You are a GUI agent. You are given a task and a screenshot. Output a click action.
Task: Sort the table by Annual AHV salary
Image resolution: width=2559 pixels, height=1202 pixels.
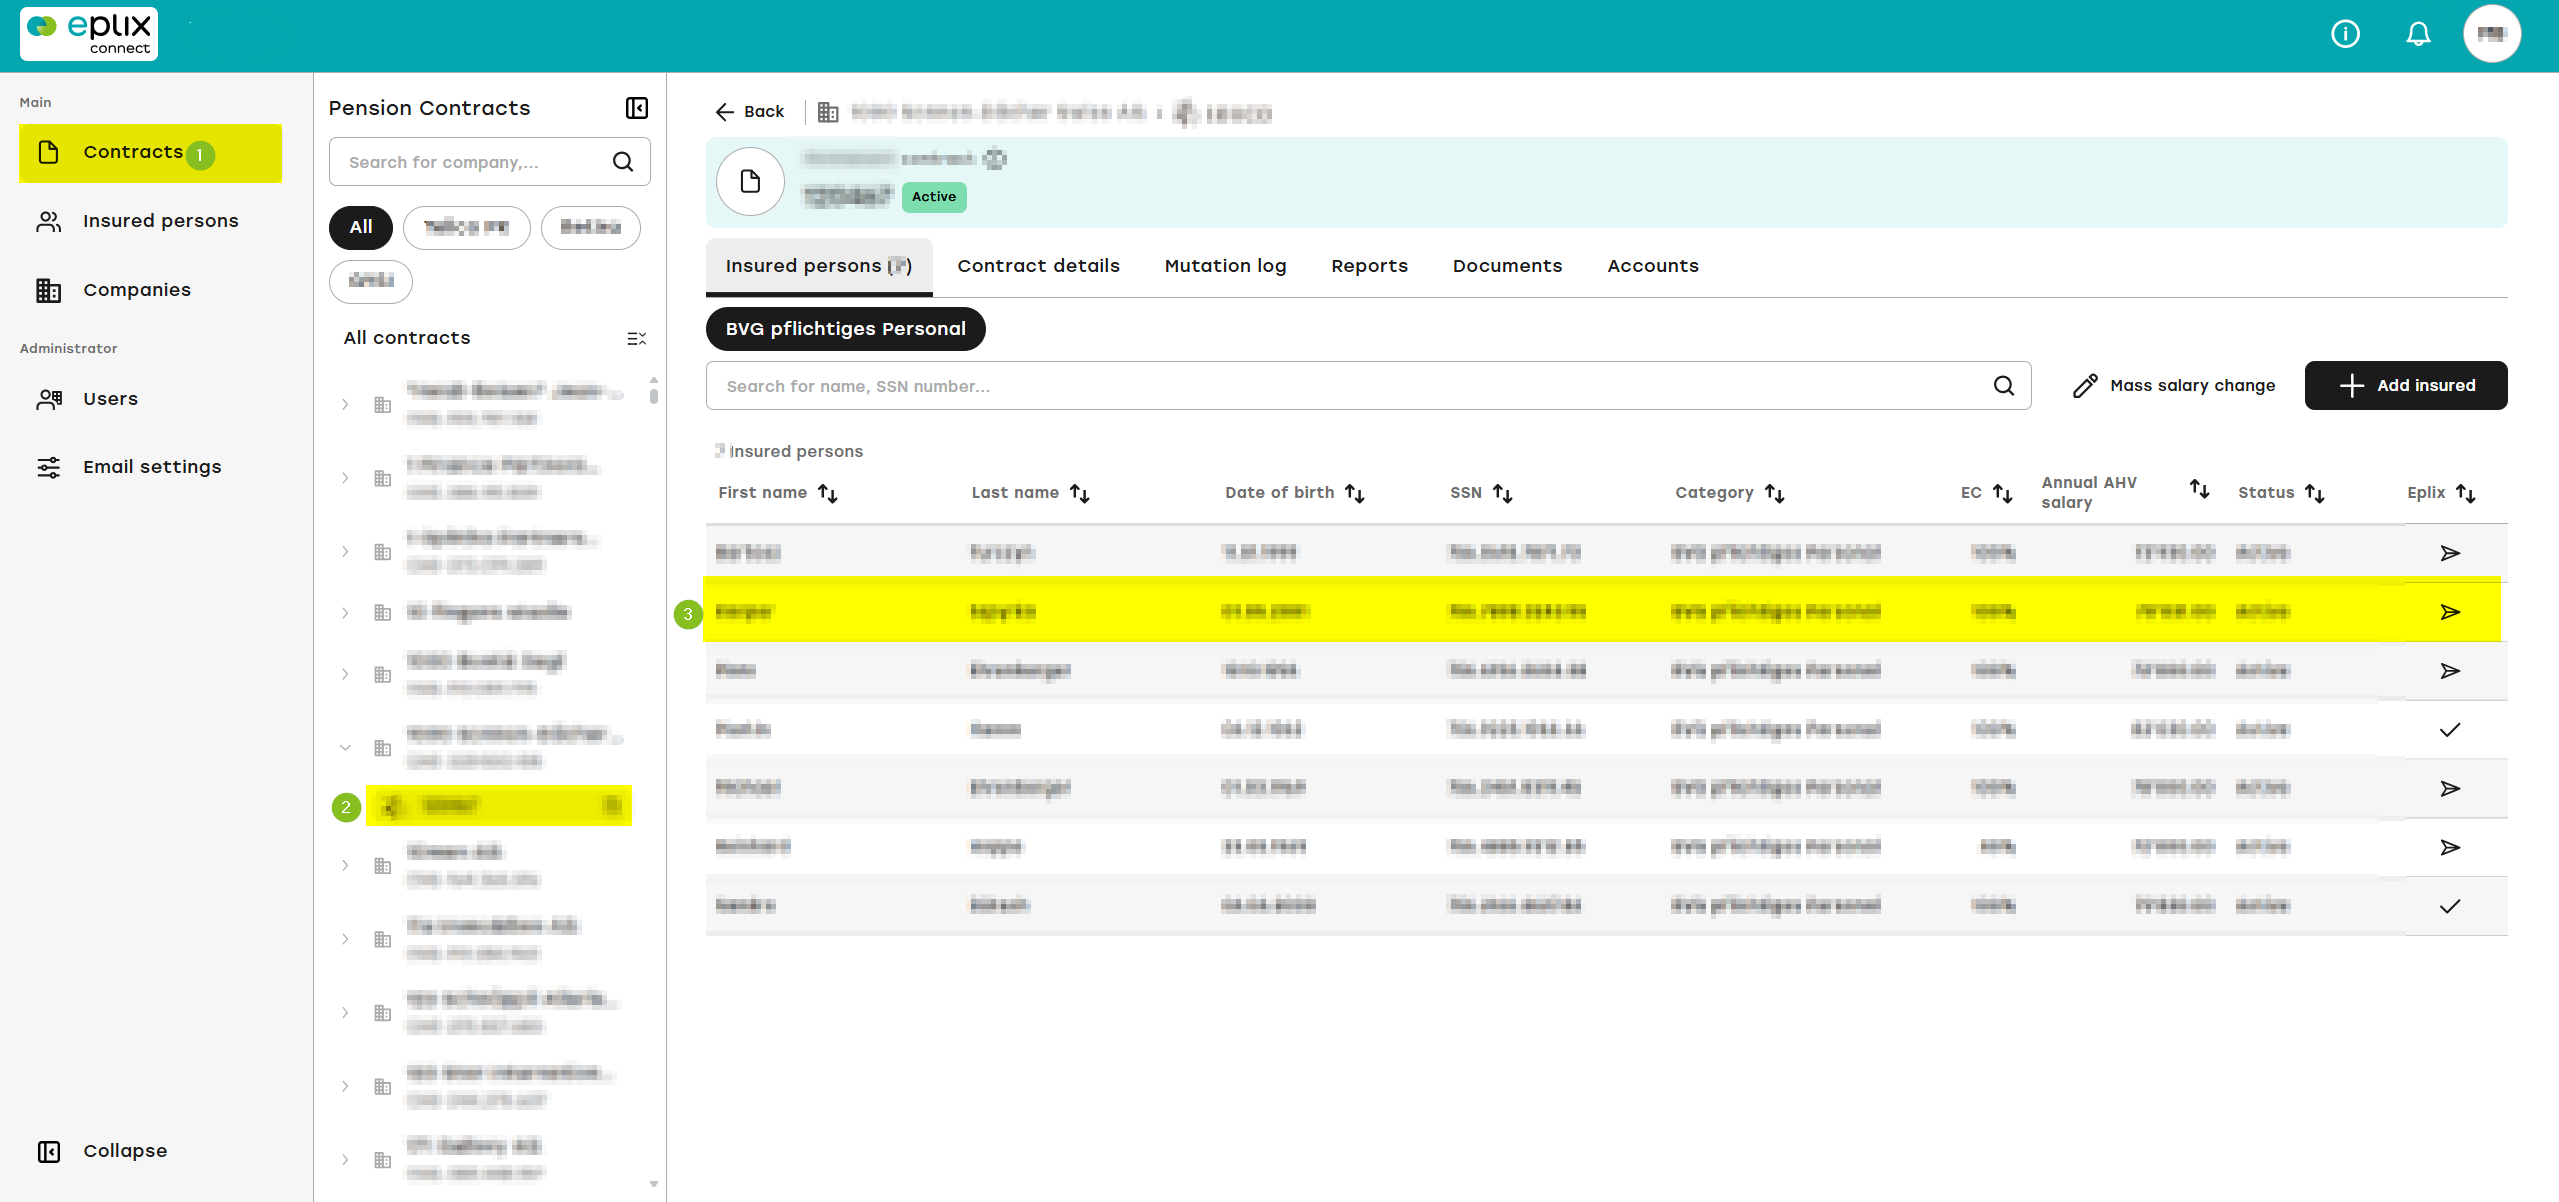tap(2200, 489)
